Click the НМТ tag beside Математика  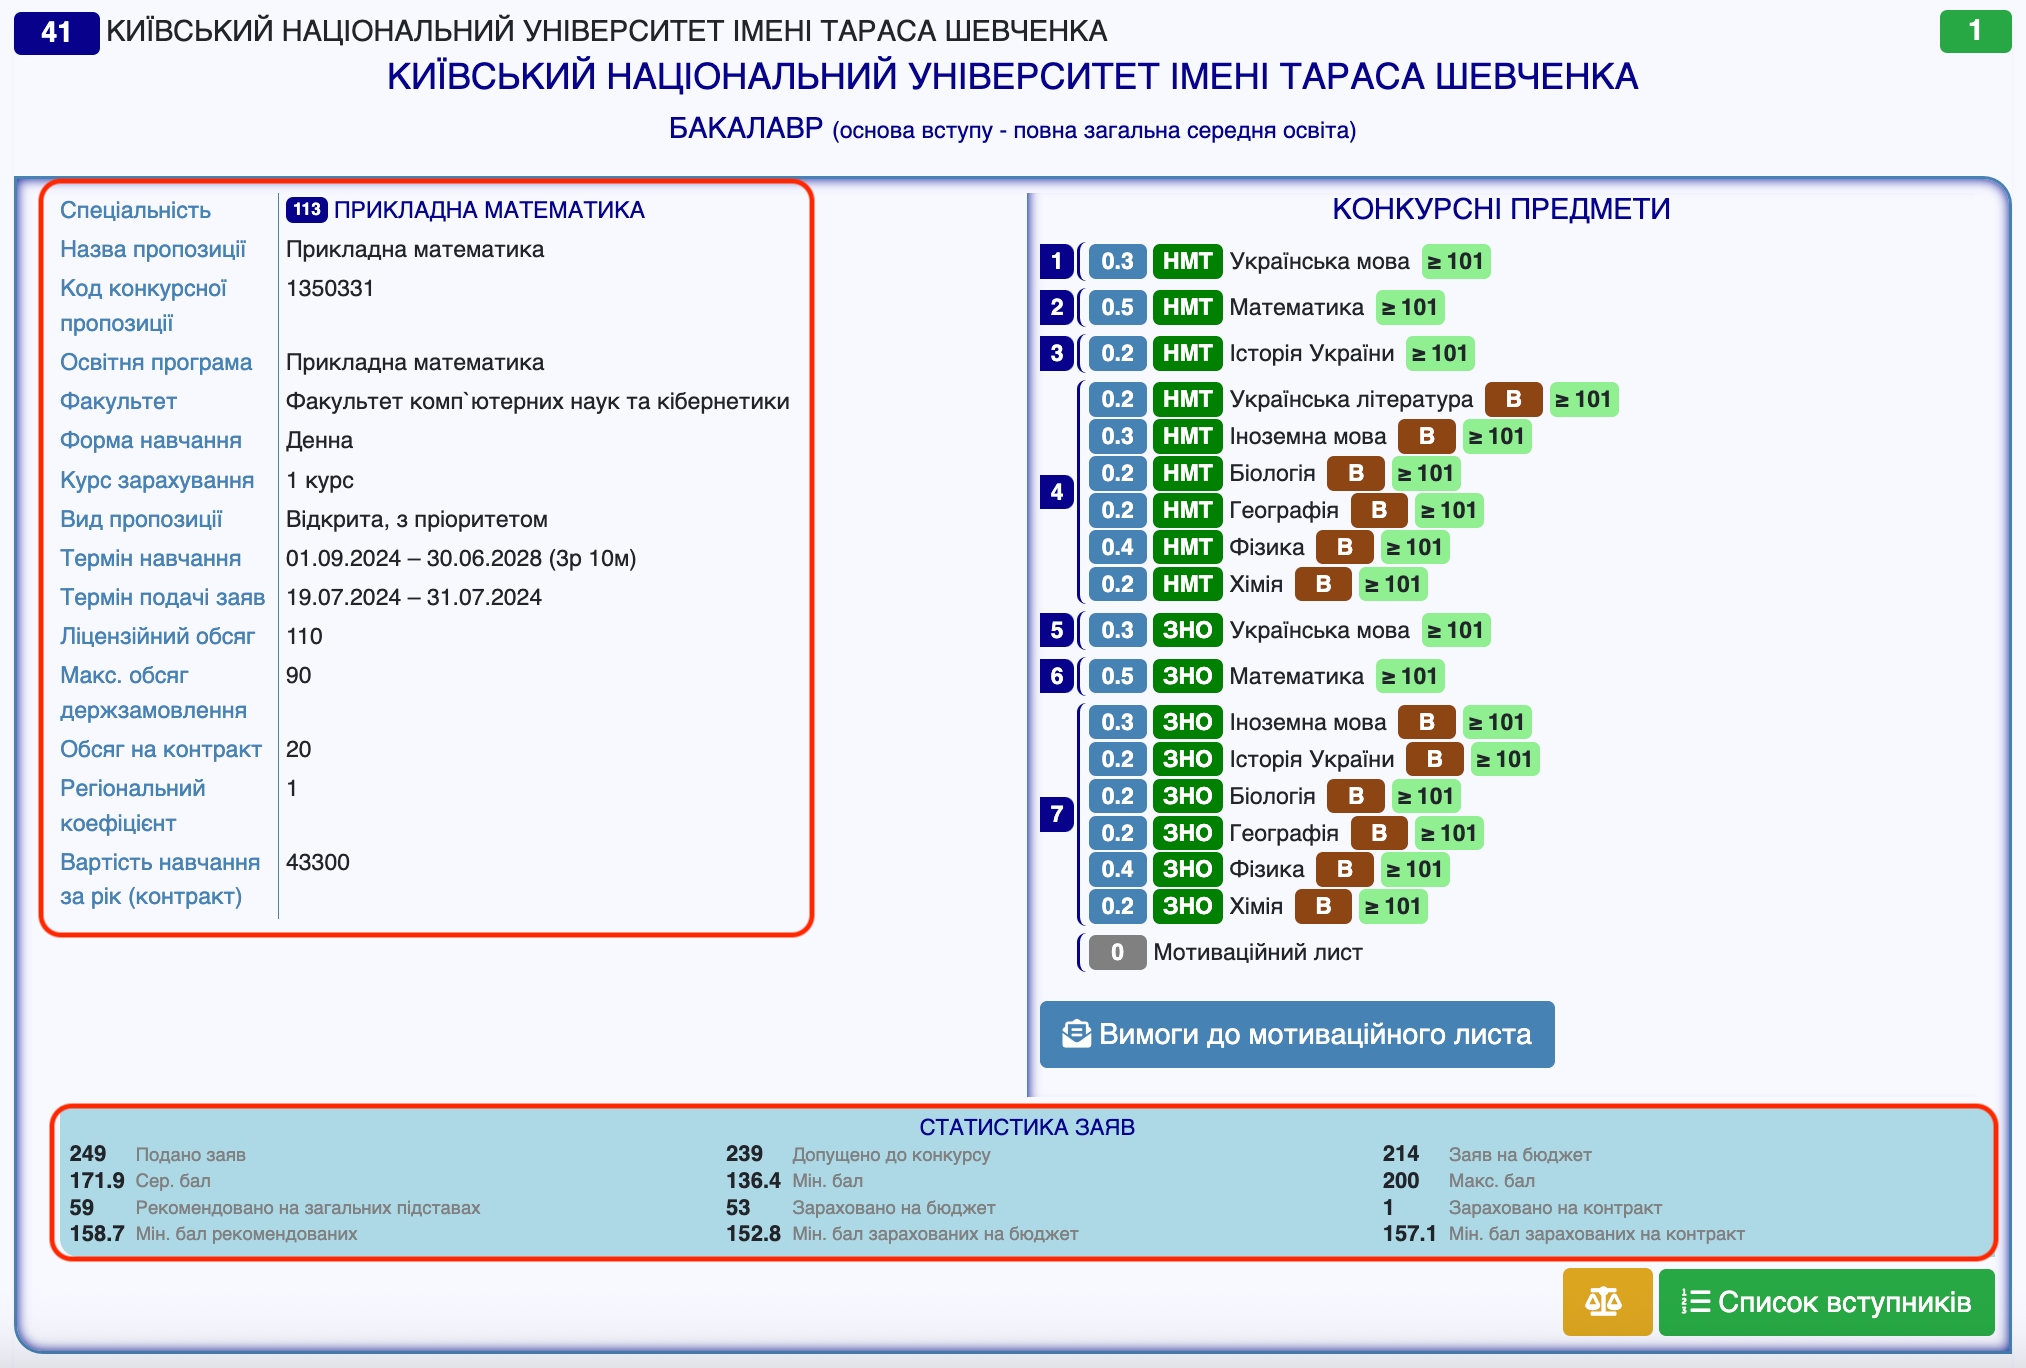coord(1187,307)
